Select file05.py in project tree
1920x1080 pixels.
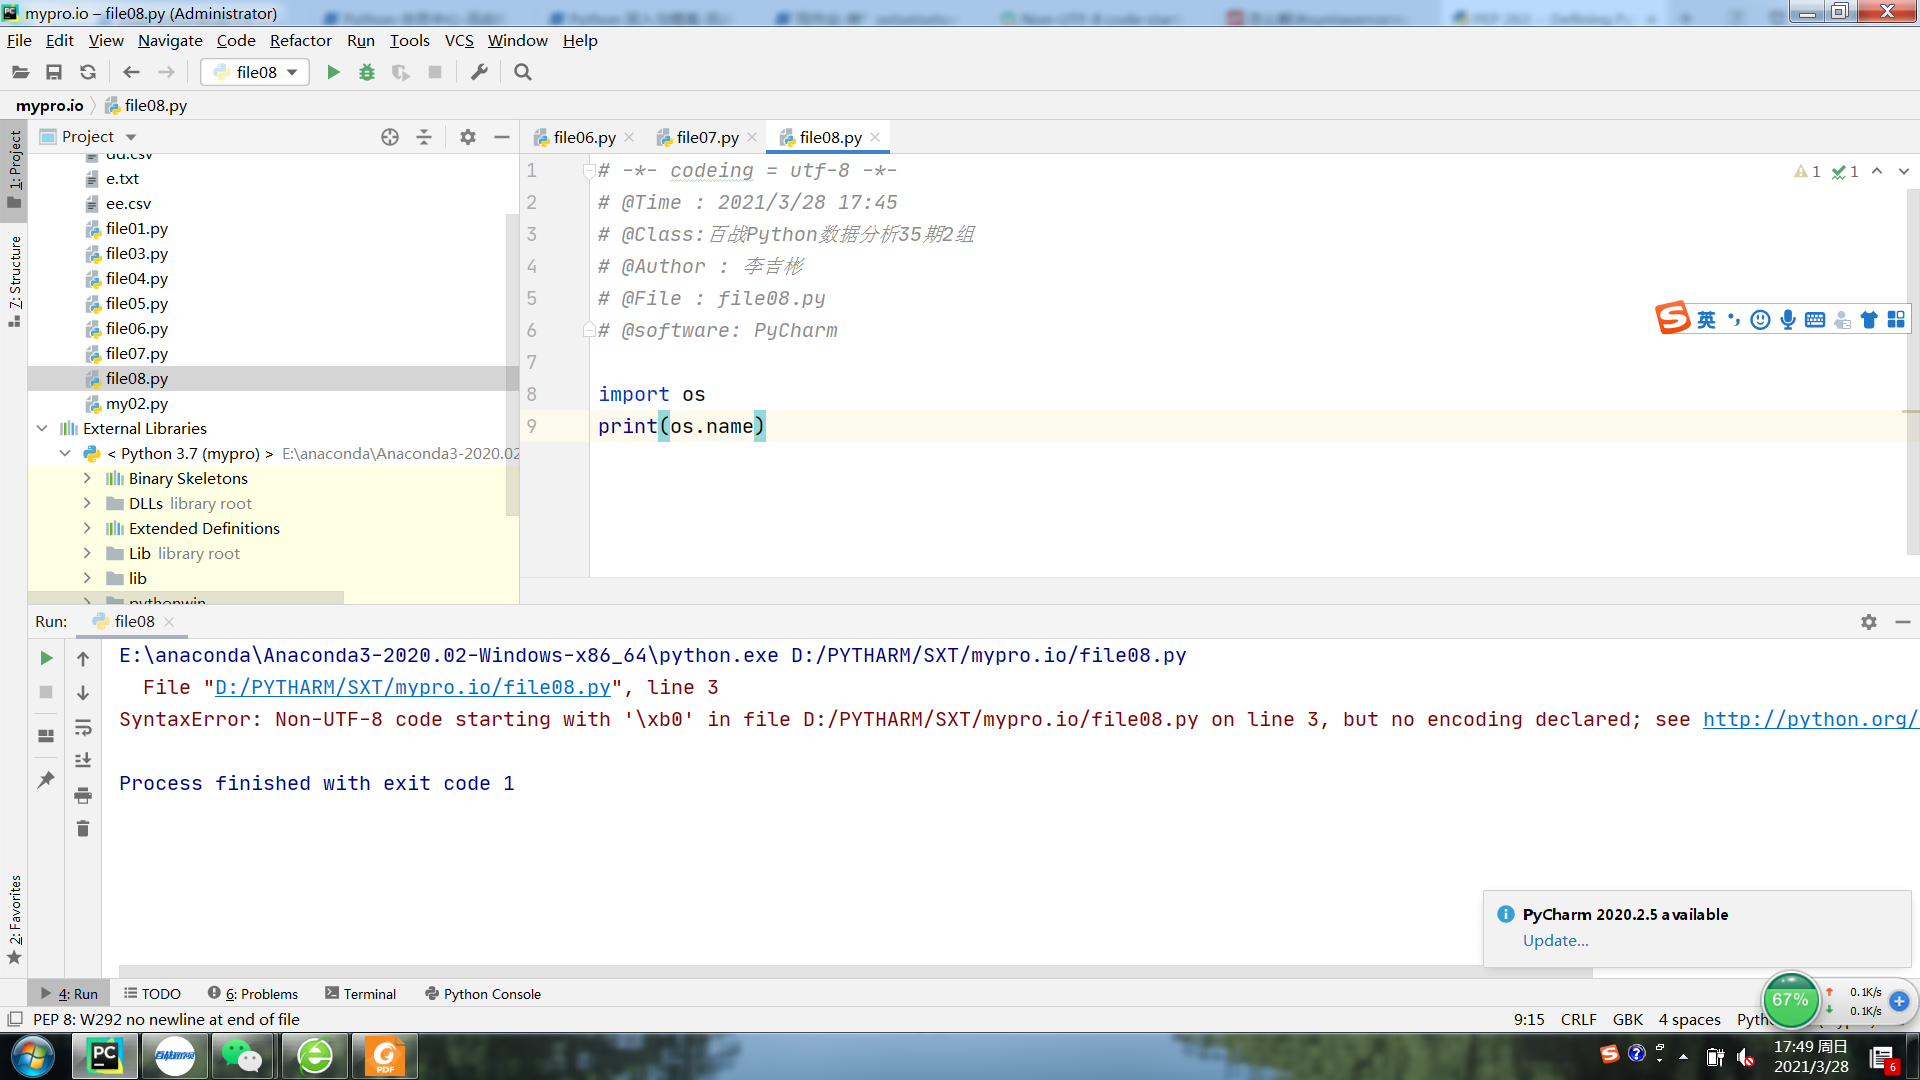click(137, 303)
